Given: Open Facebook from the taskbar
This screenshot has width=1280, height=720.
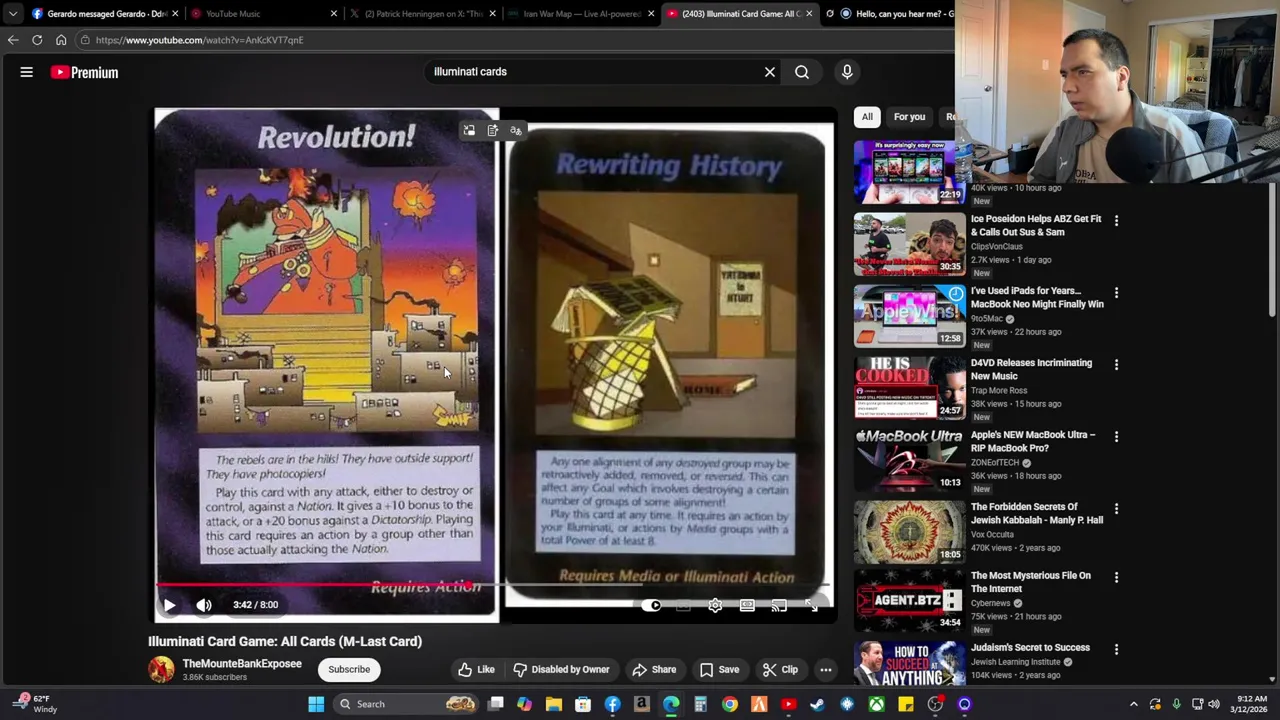Looking at the screenshot, I should (x=612, y=704).
